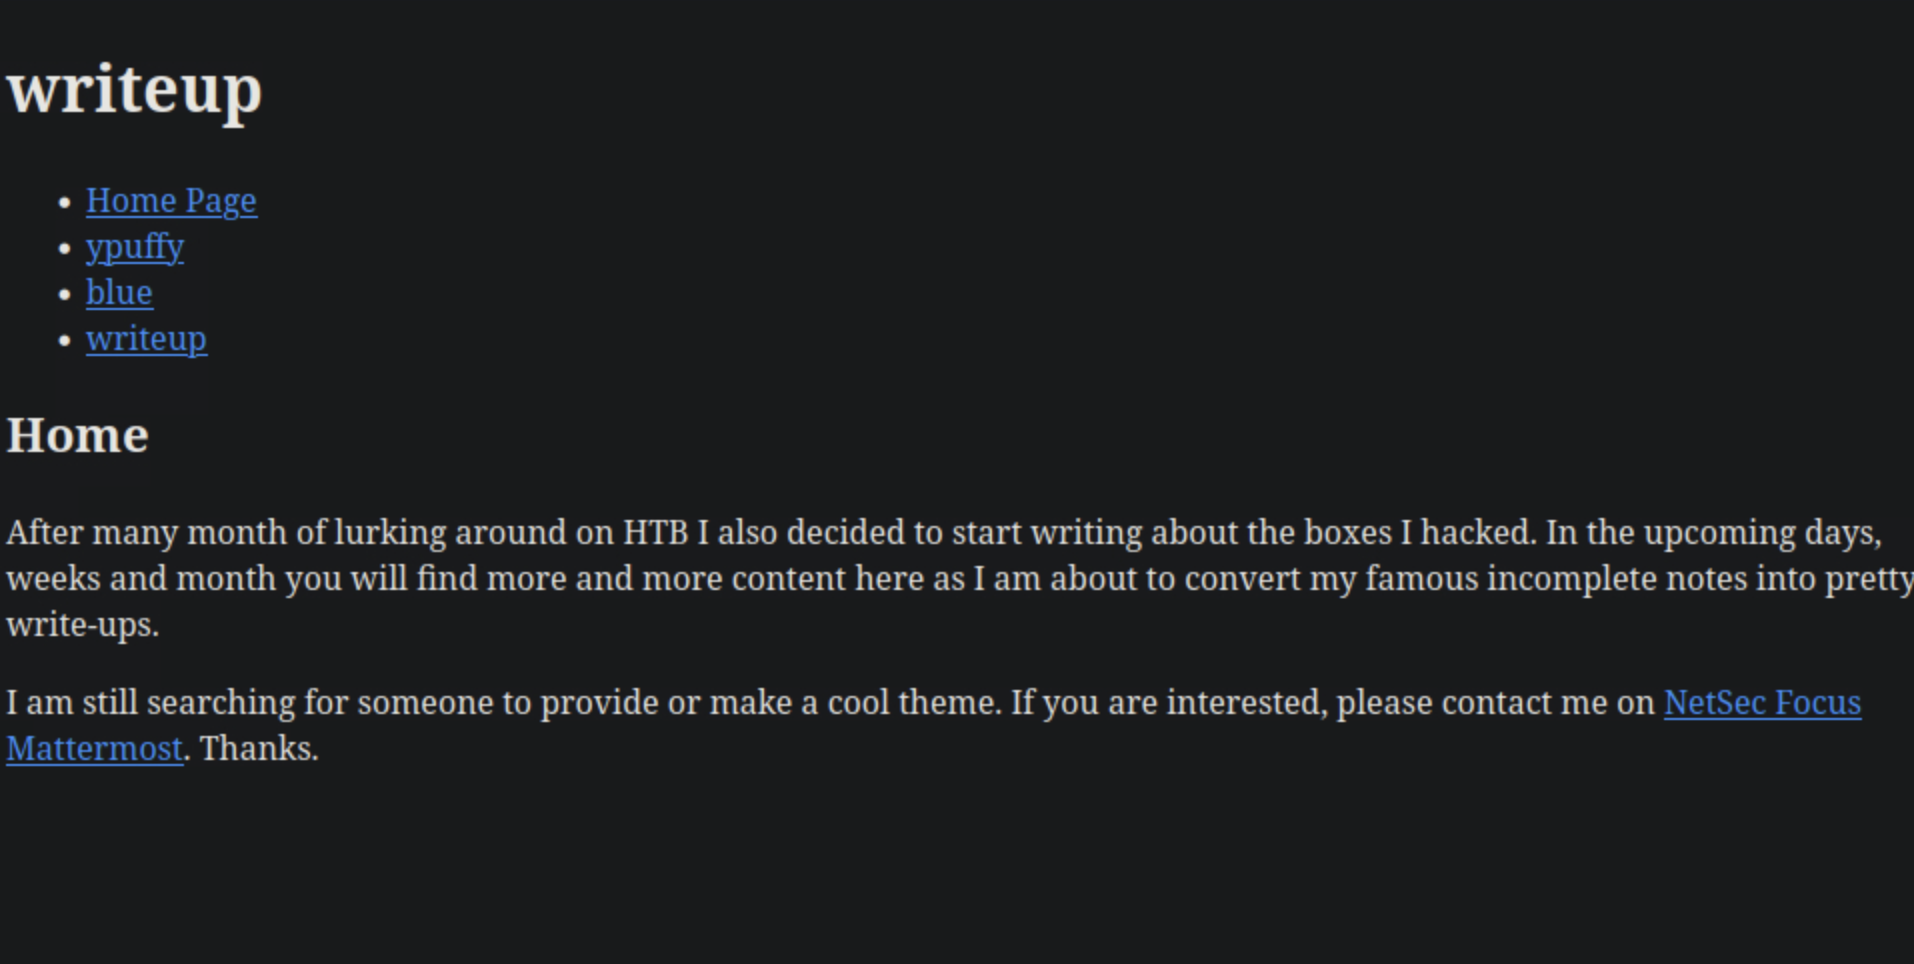Screen dimensions: 1914x964
Task: Click the Home section heading
Action: [78, 436]
